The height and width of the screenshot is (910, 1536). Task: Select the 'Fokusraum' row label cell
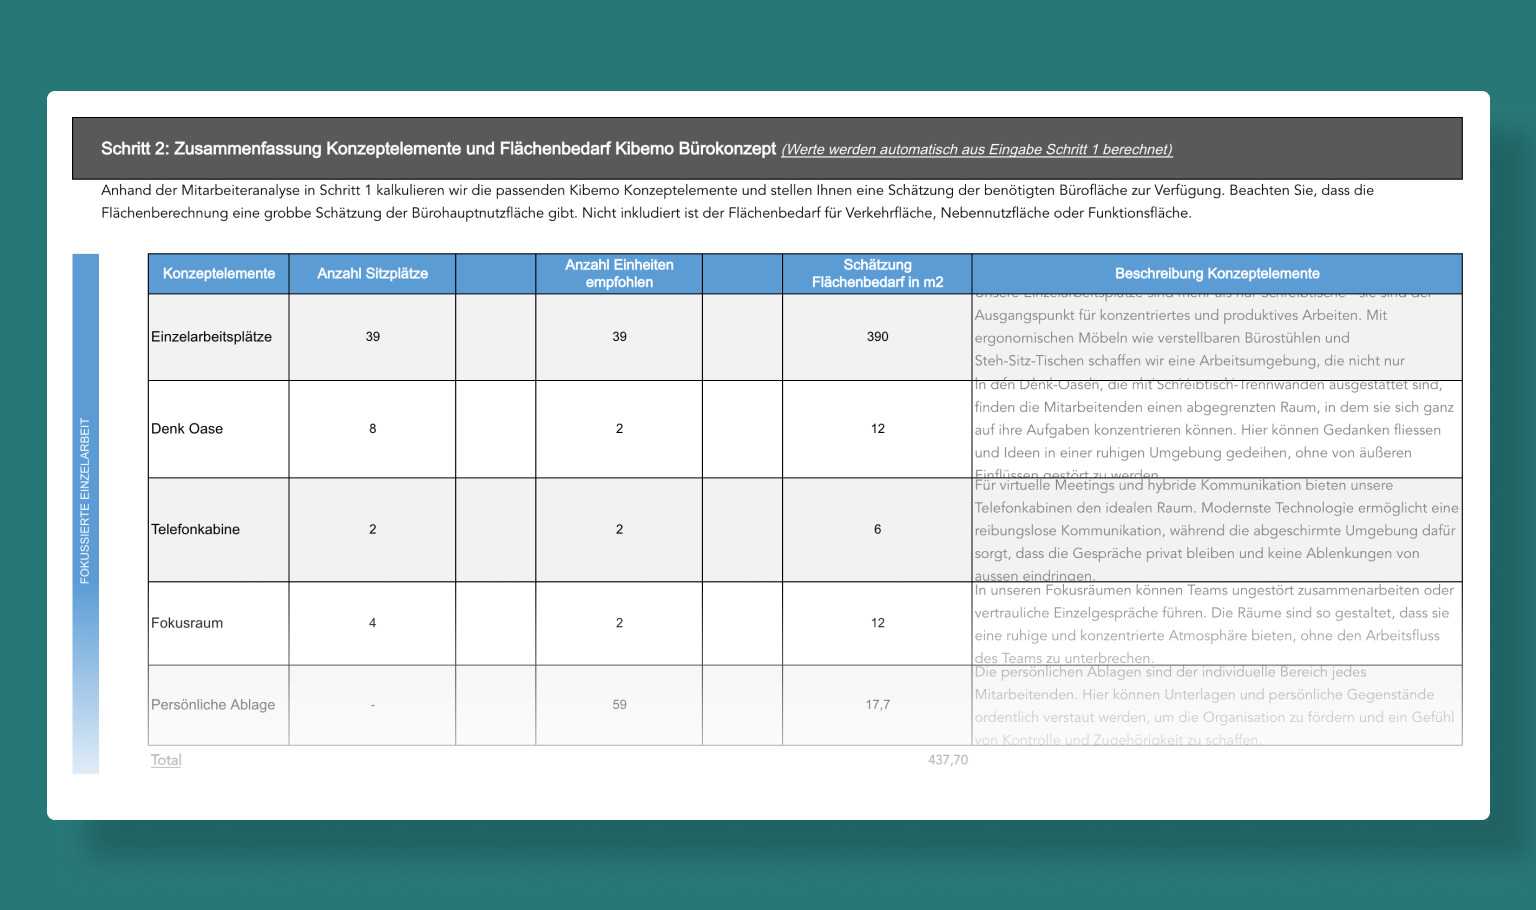pyautogui.click(x=187, y=623)
